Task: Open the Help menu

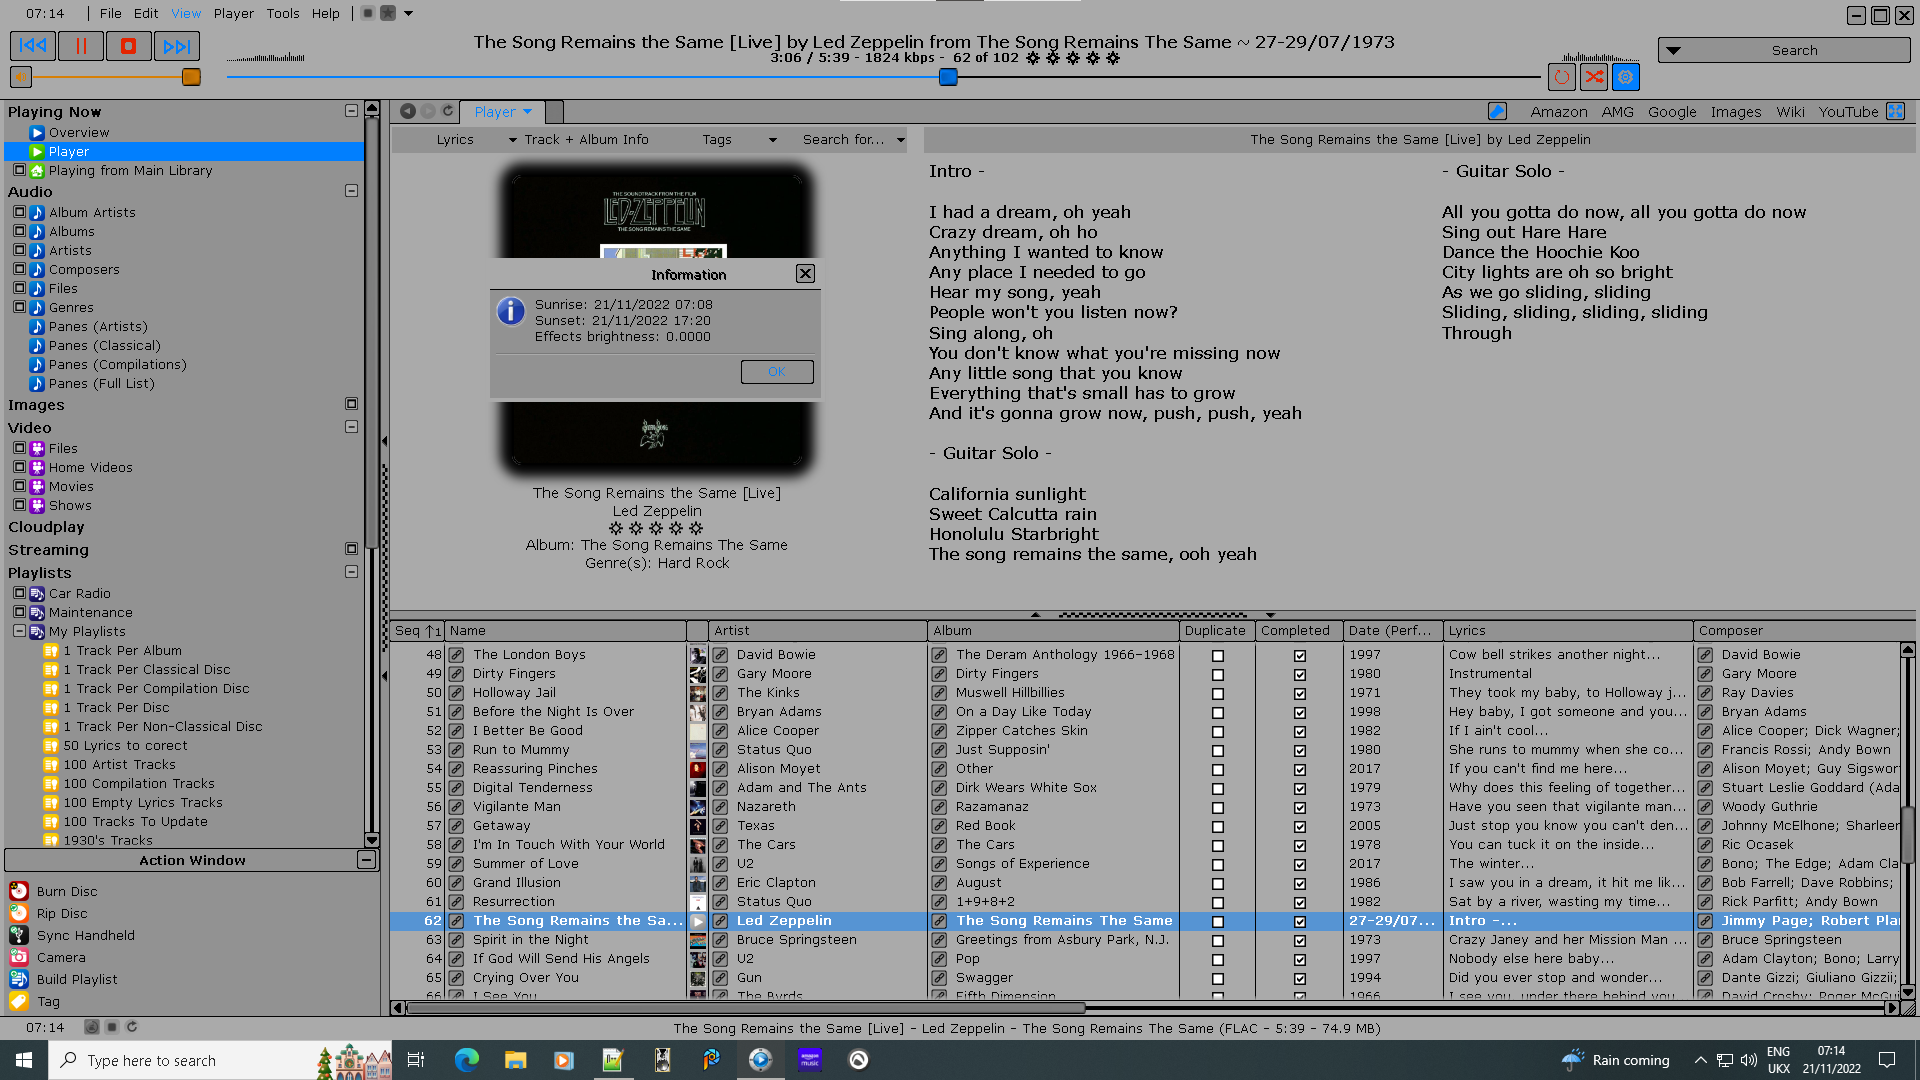Action: (x=325, y=13)
